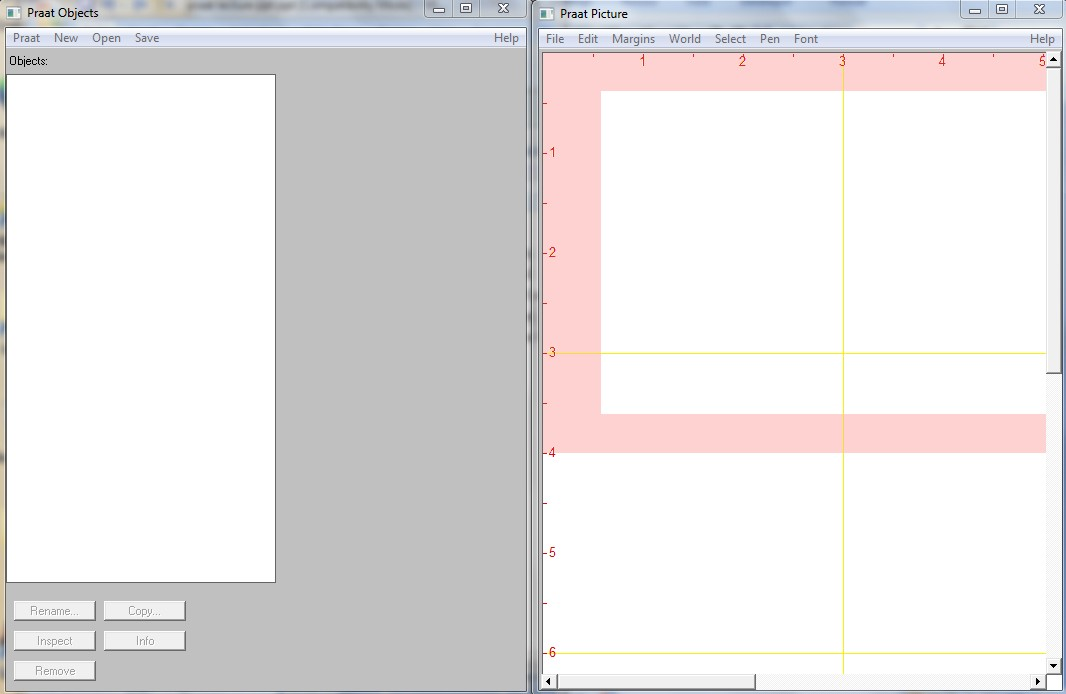Open the World menu

click(685, 39)
